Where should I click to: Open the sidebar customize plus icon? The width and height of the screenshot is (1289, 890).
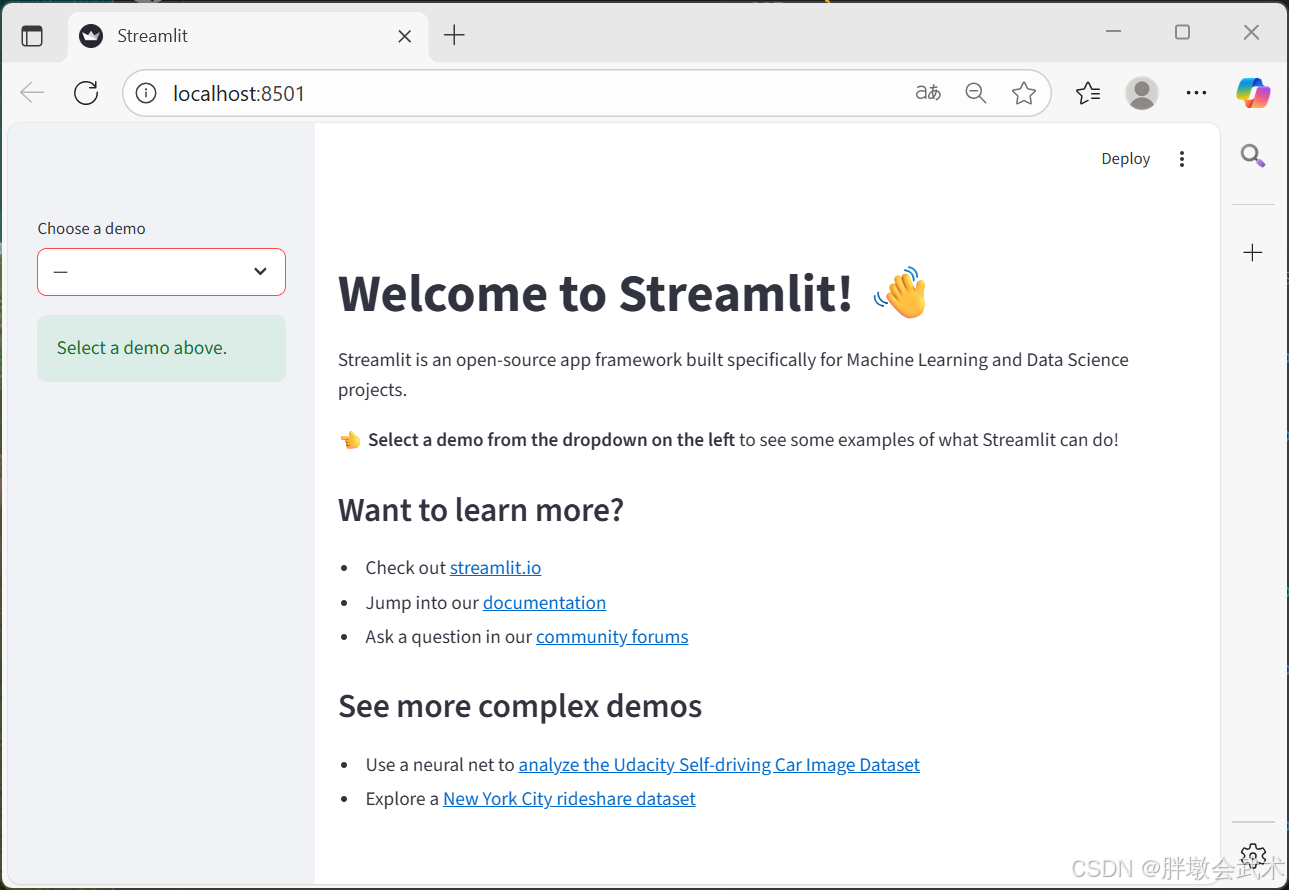(x=1252, y=252)
